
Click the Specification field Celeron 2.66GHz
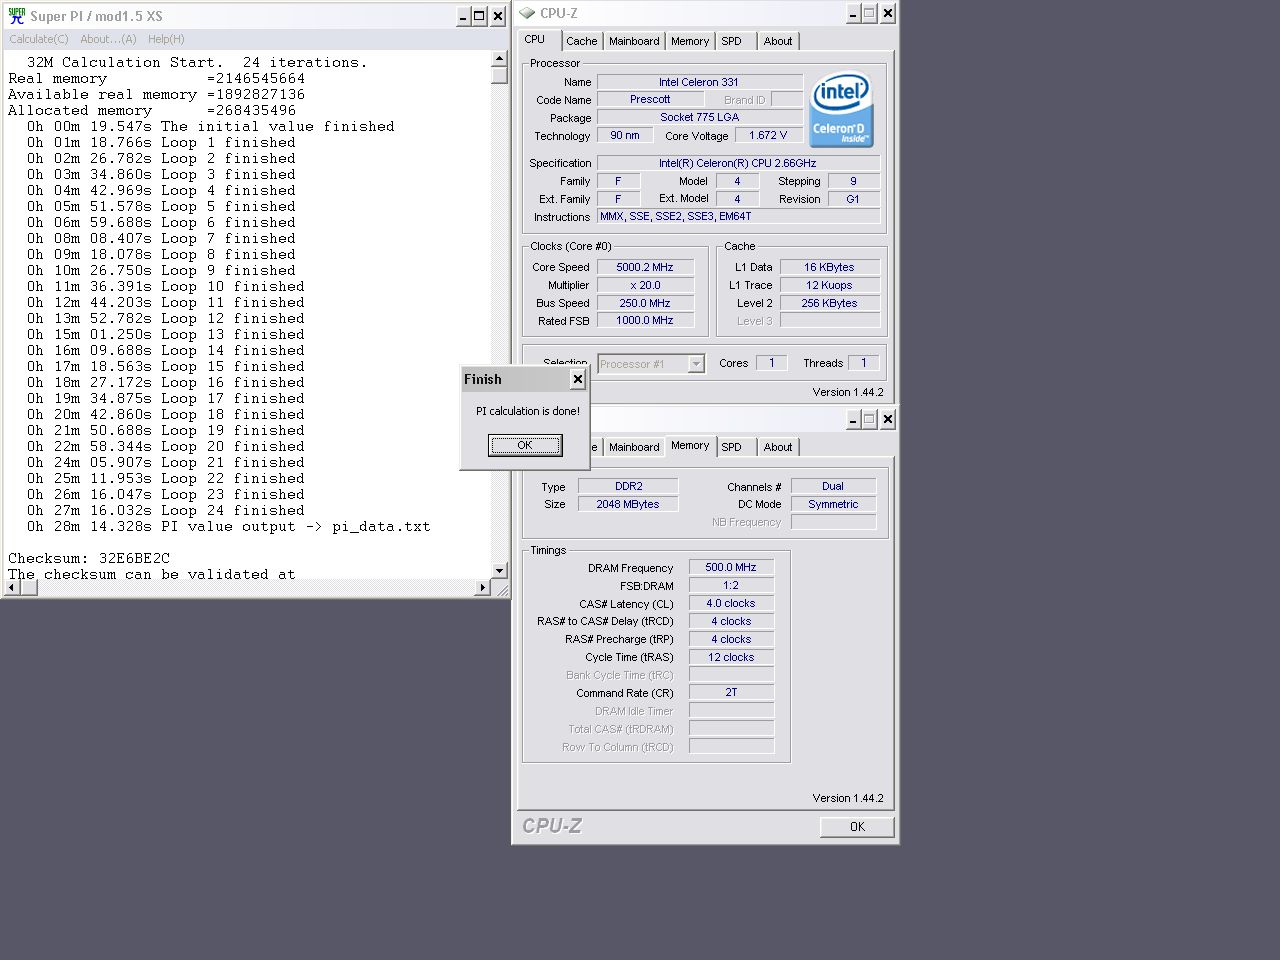tap(738, 163)
